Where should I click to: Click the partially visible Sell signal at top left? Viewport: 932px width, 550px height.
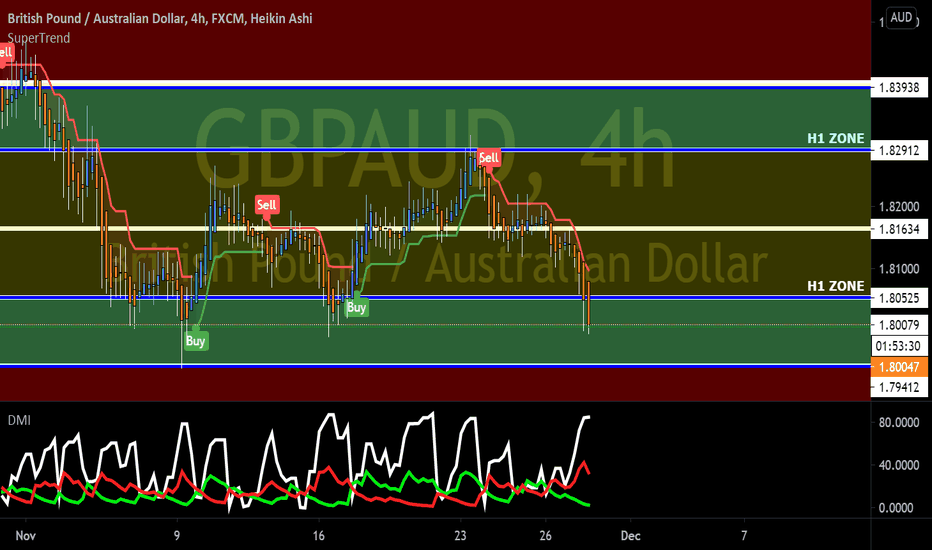(x=6, y=54)
